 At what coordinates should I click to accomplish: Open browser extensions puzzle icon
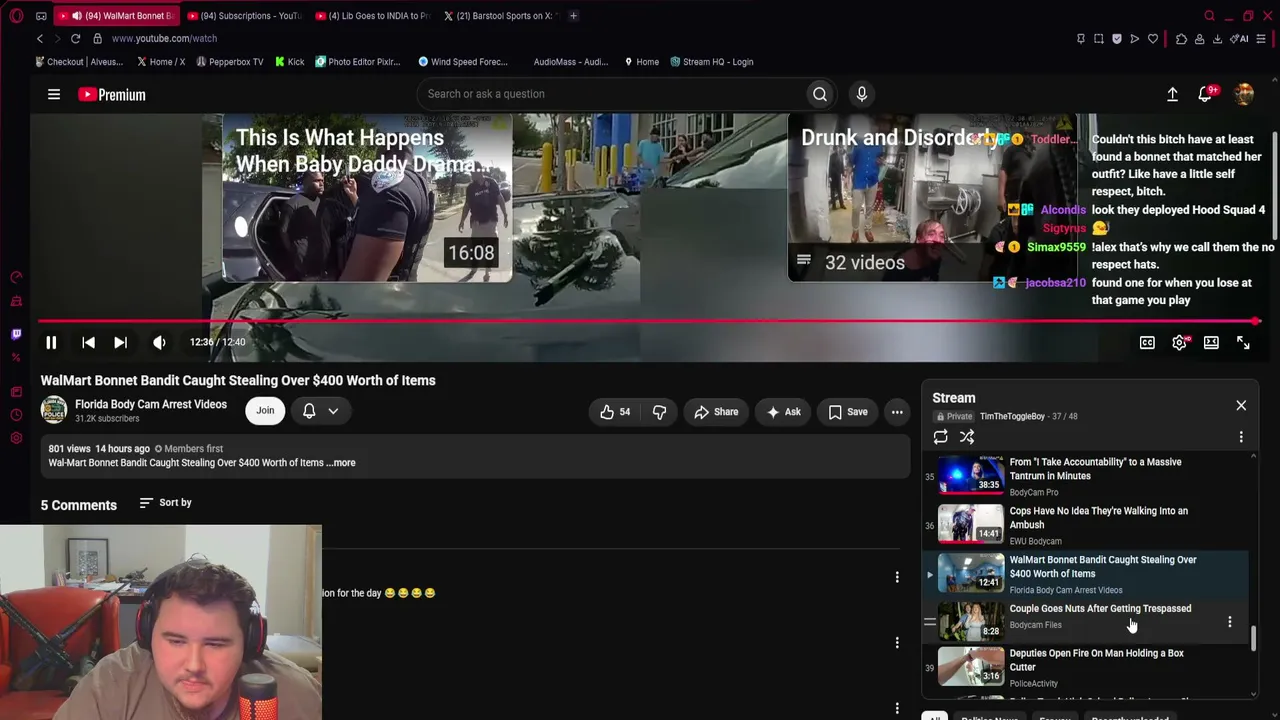click(1181, 39)
